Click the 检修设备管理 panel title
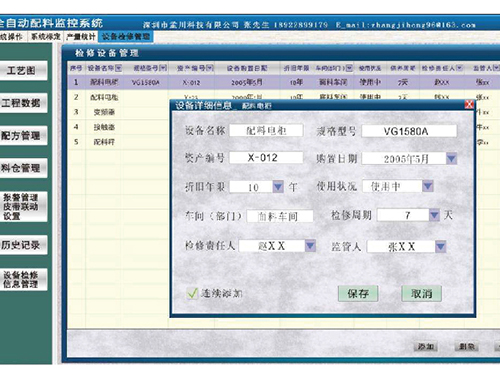Screen dimensions: 500x375 point(107,53)
